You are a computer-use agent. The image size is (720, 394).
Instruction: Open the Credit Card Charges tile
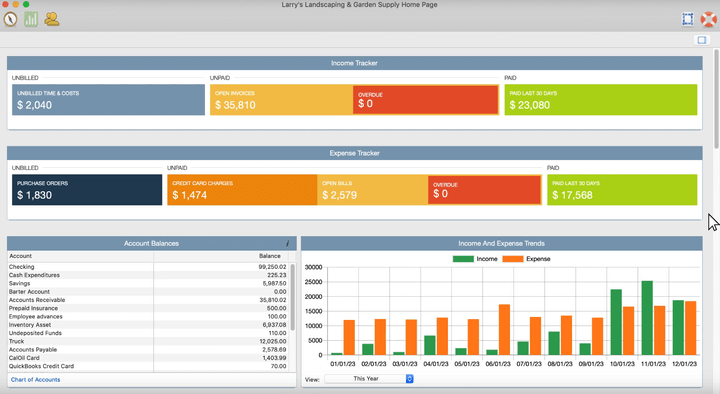(x=242, y=190)
